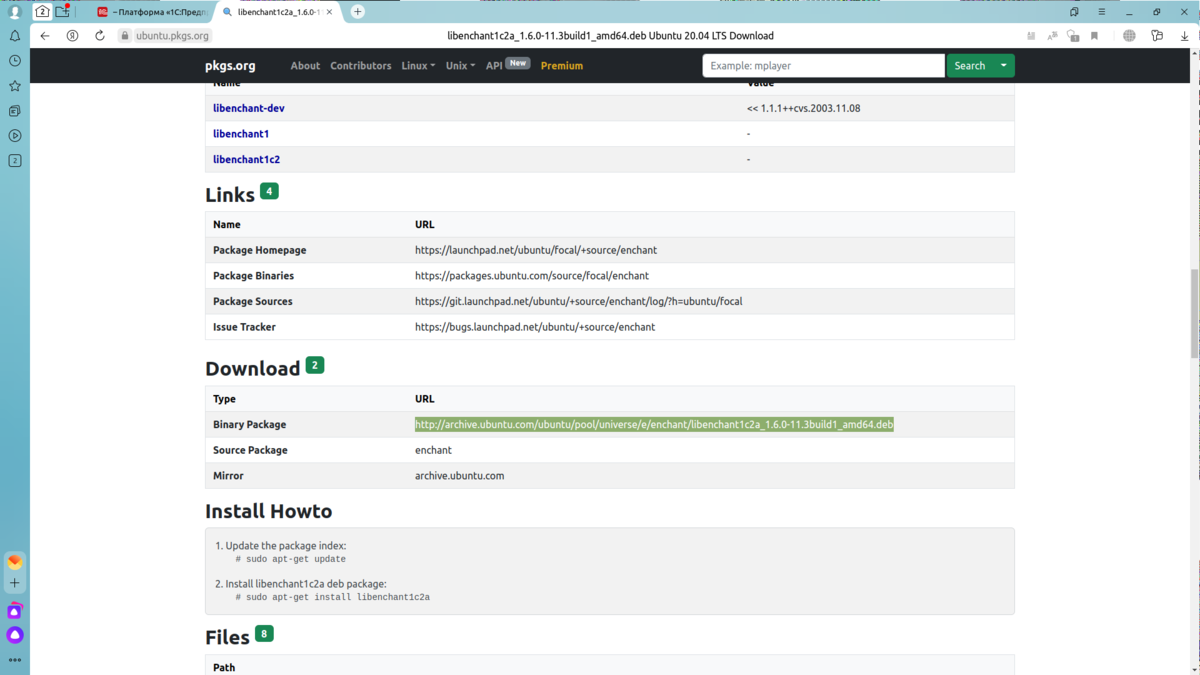The width and height of the screenshot is (1200, 675).
Task: Click the new tab group icon
Action: 63,12
